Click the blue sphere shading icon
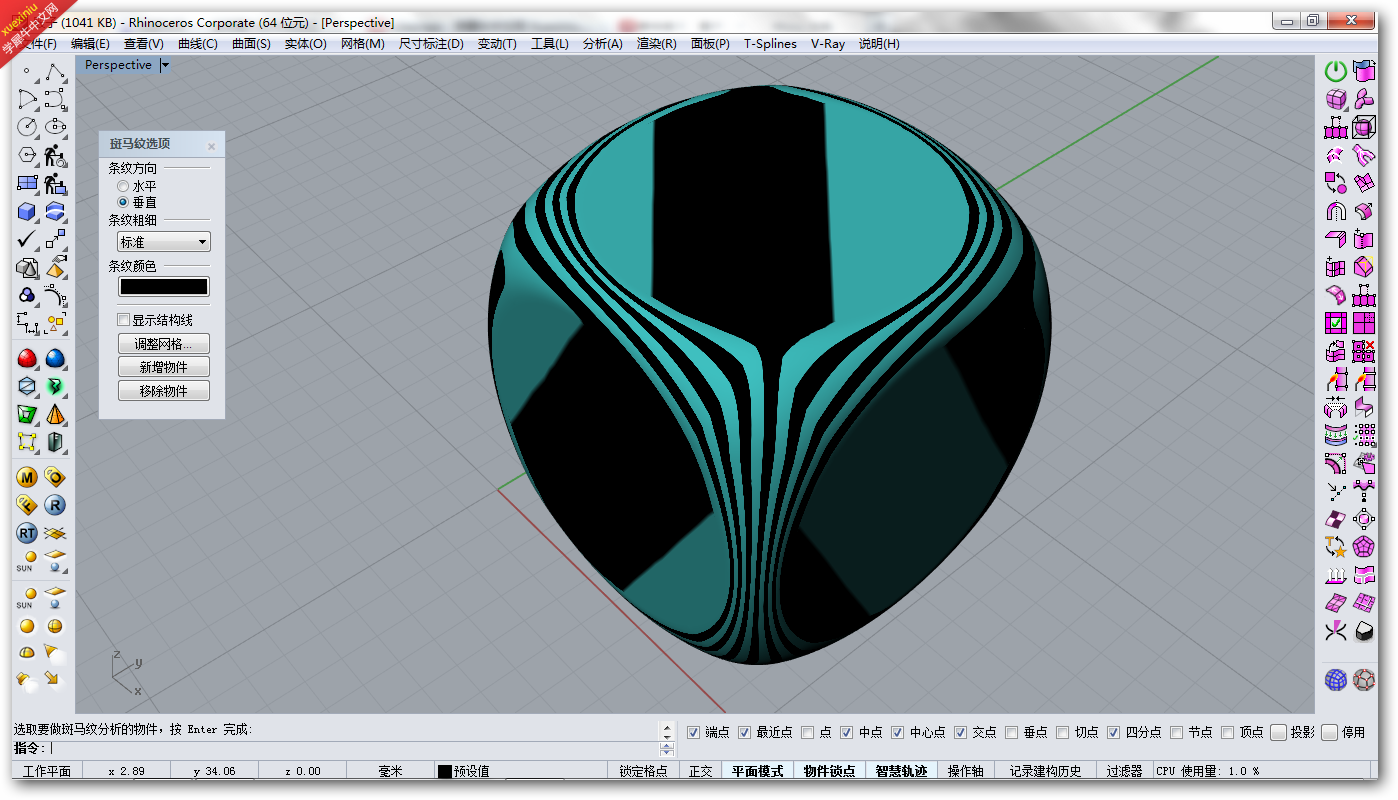This screenshot has width=1398, height=800. click(56, 358)
